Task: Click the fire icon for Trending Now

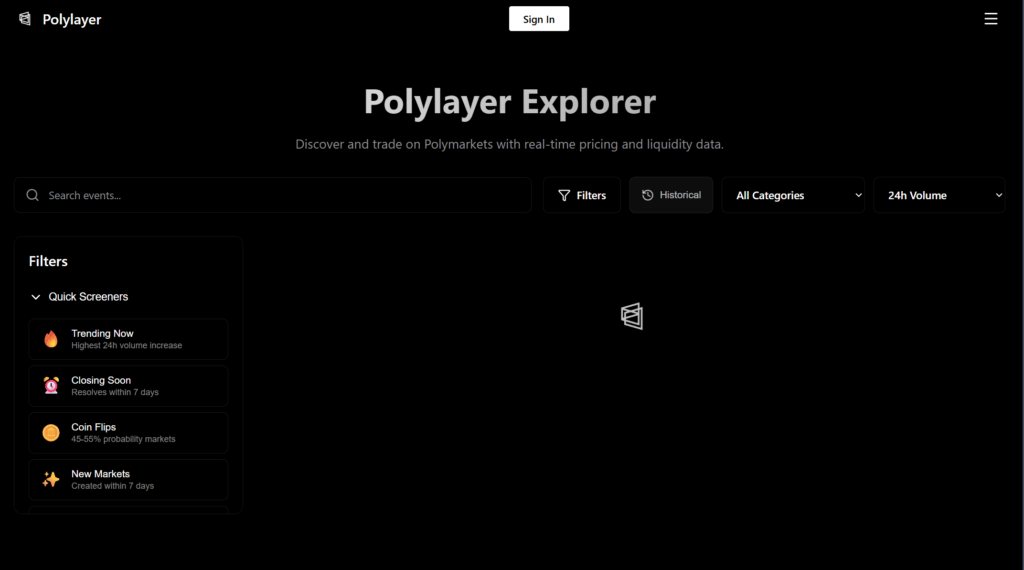Action: coord(51,339)
